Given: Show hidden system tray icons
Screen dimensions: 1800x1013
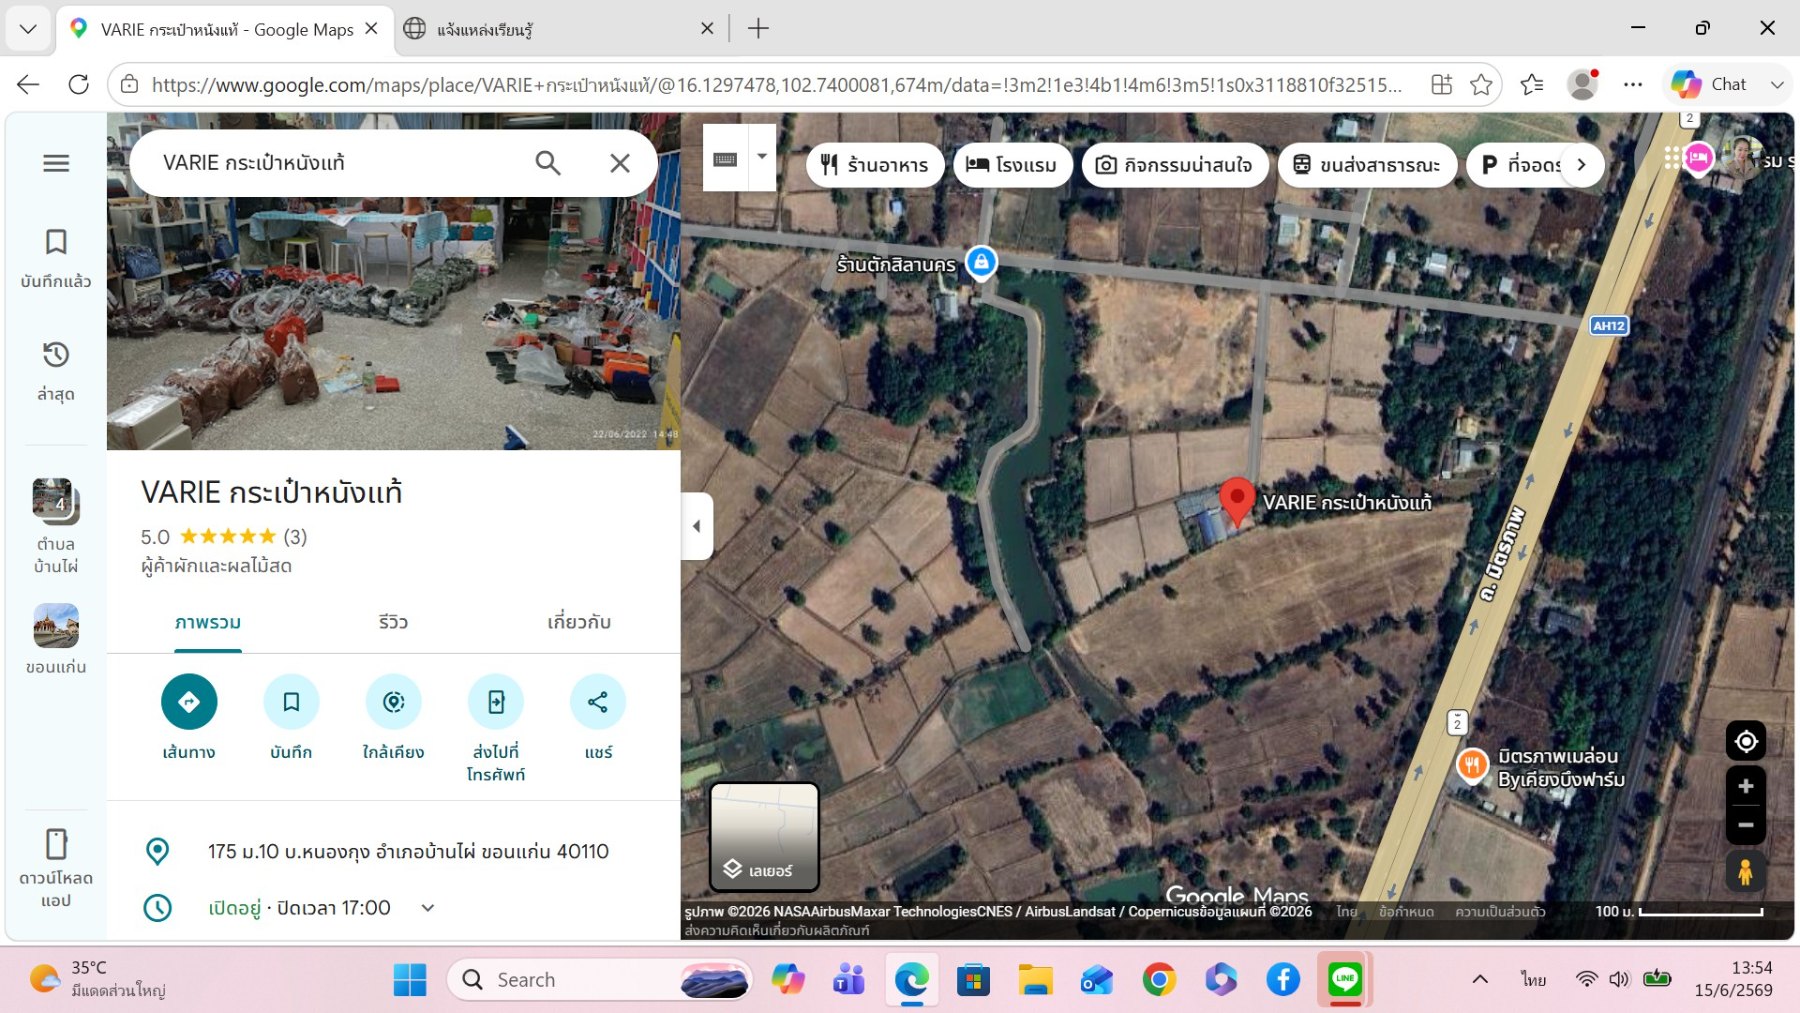Looking at the screenshot, I should pyautogui.click(x=1480, y=979).
